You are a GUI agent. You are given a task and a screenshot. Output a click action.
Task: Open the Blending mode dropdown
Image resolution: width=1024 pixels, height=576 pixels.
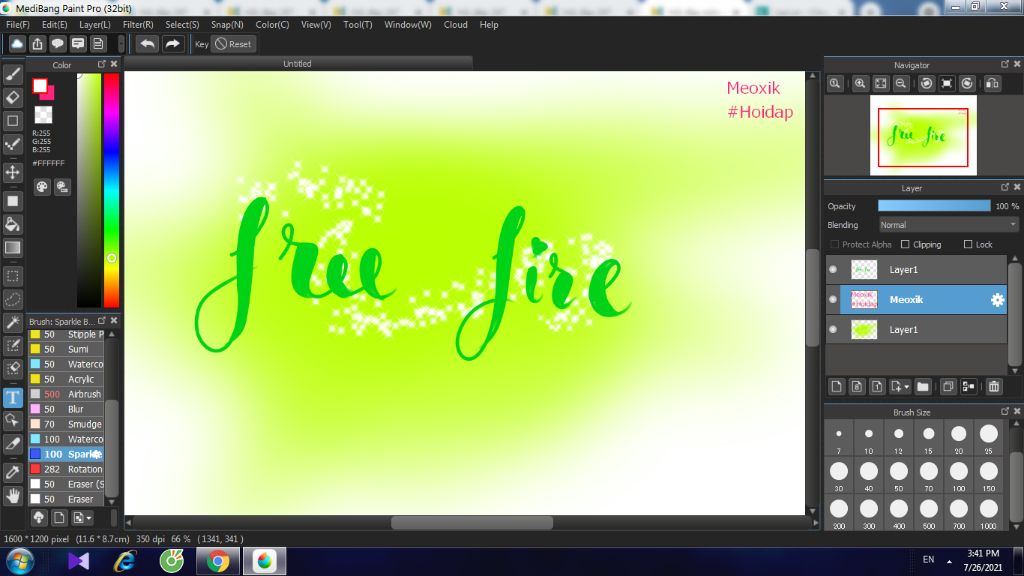click(948, 225)
